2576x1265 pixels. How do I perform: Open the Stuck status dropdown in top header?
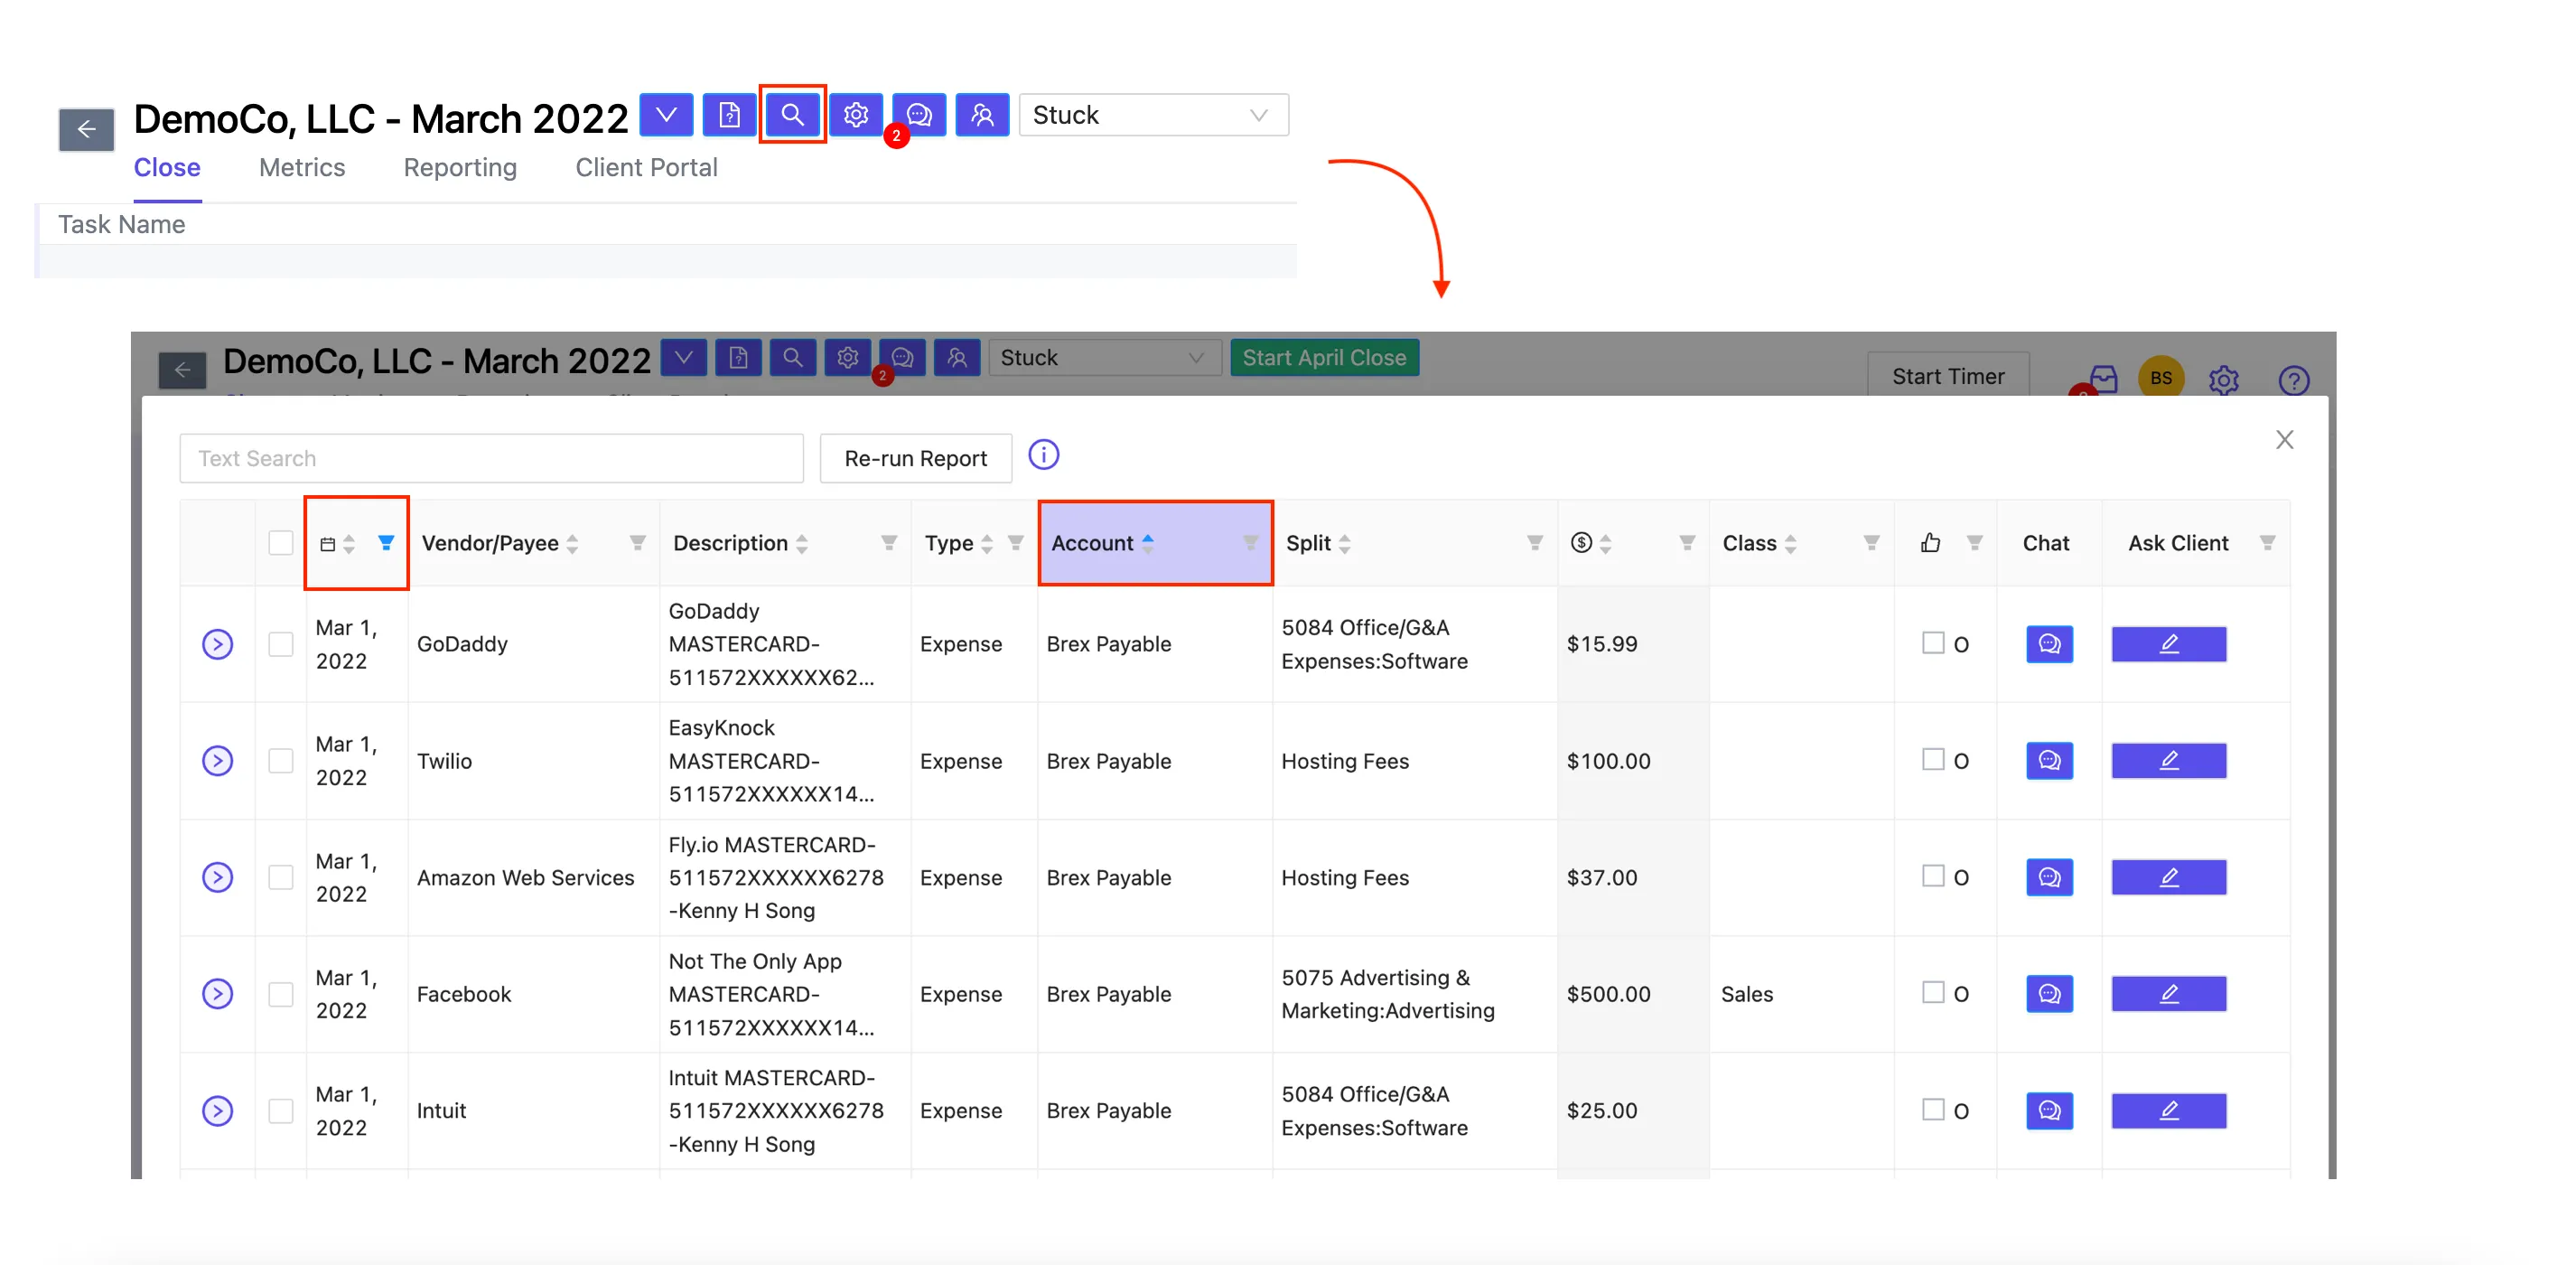(1154, 115)
